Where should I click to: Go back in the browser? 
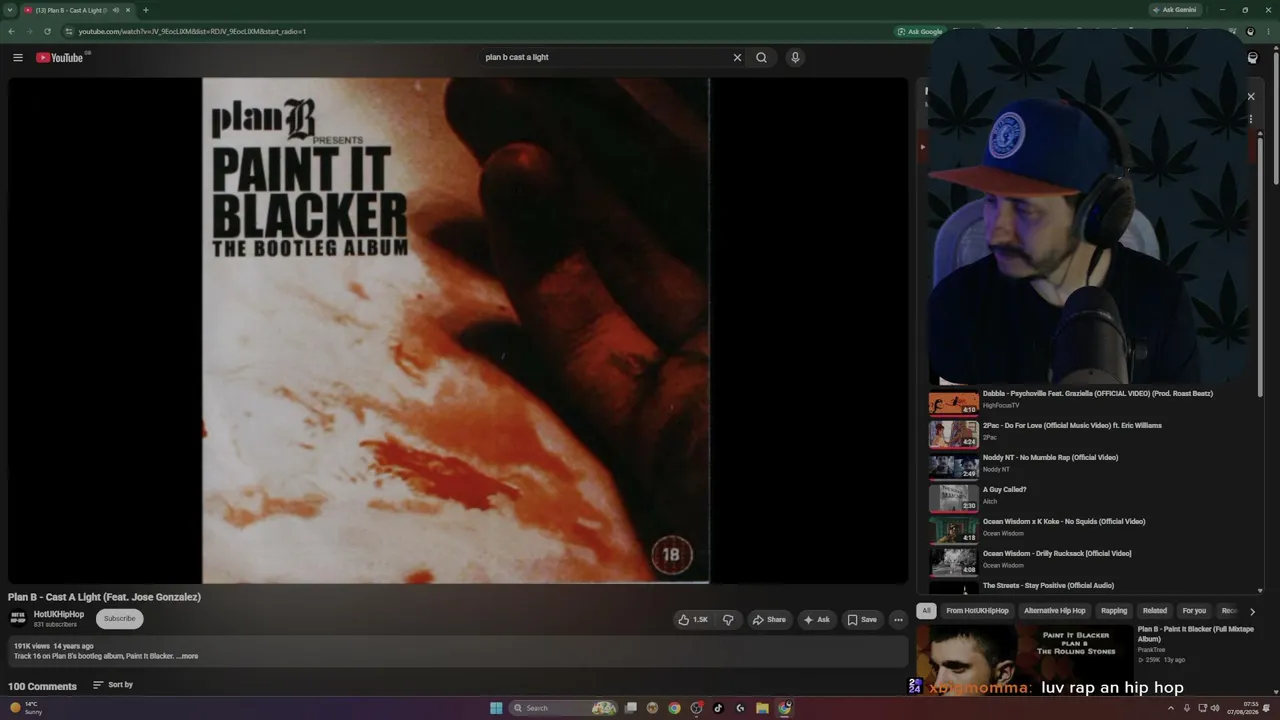pos(11,31)
